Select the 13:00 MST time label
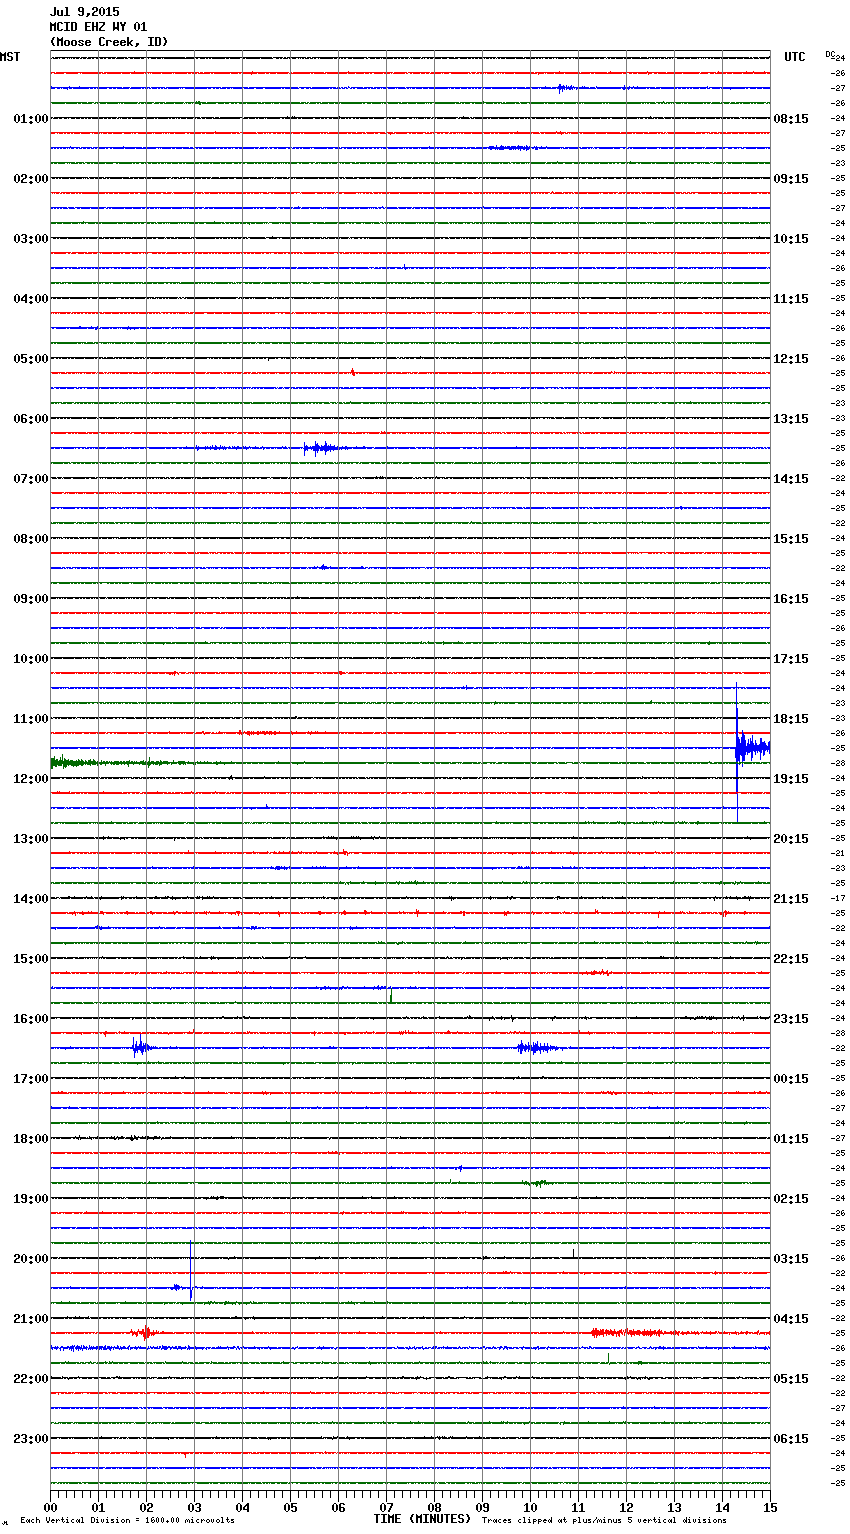 (x=31, y=839)
